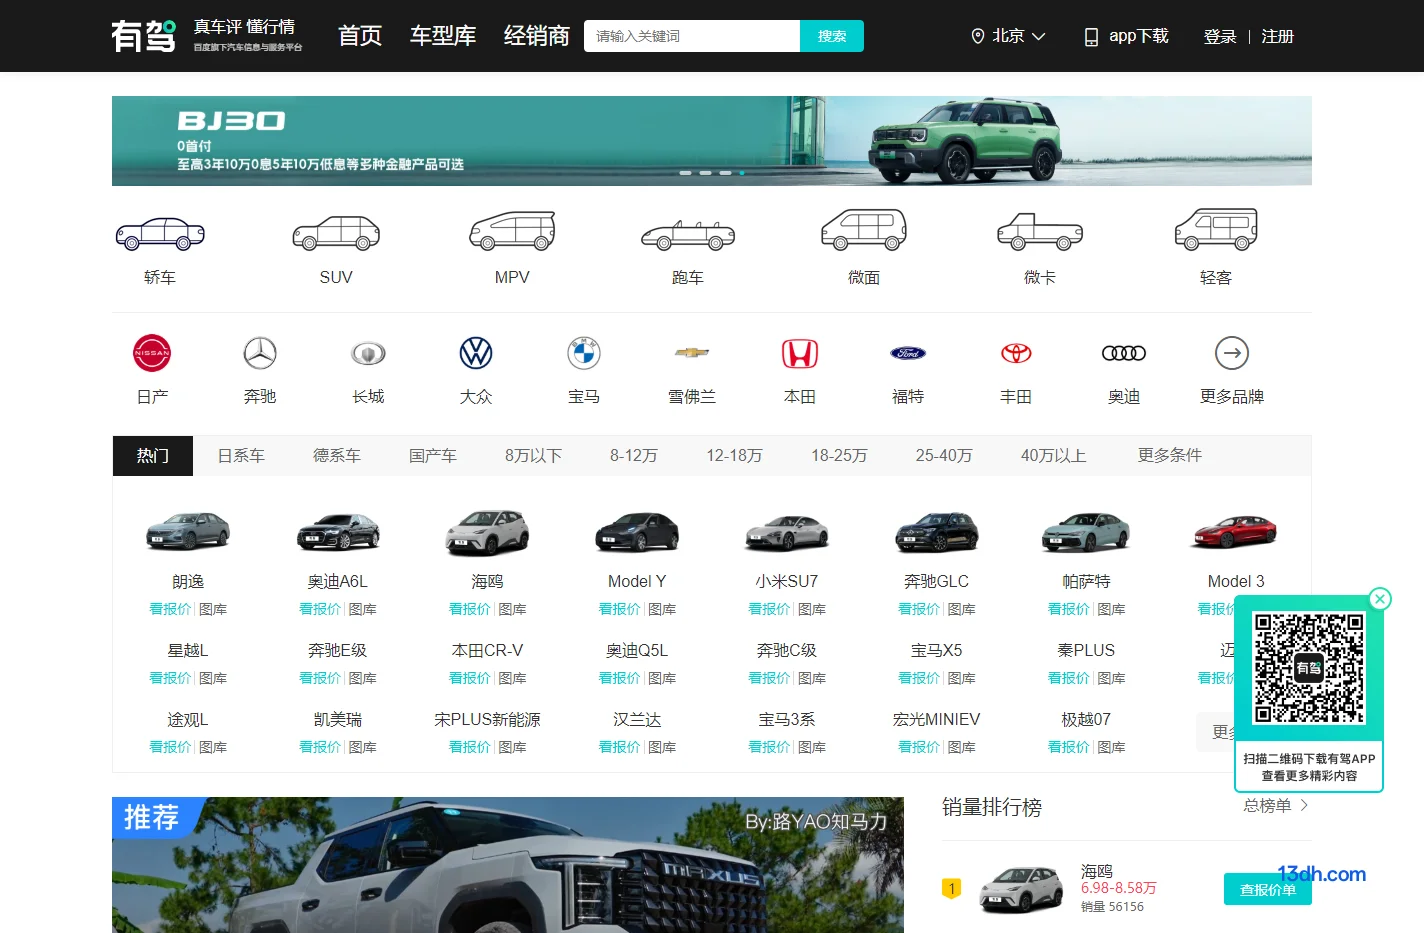Close the QR code popup
This screenshot has width=1424, height=933.
[1380, 599]
